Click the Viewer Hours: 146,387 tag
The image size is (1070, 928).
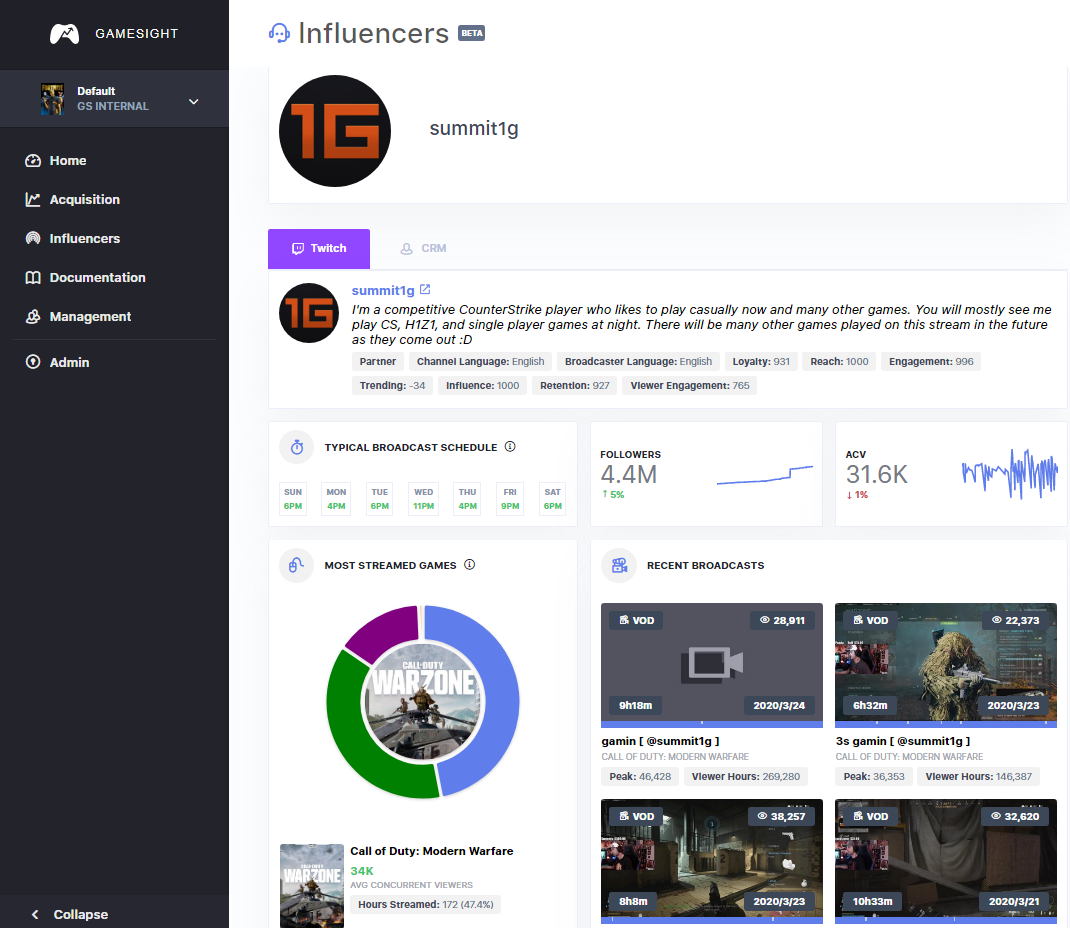coord(979,777)
